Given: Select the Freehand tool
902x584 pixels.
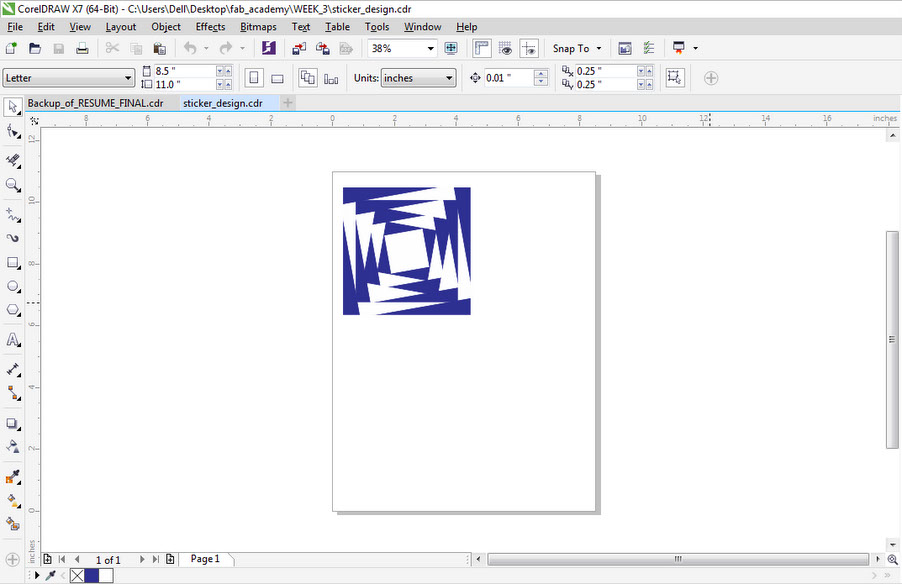Looking at the screenshot, I should tap(13, 214).
